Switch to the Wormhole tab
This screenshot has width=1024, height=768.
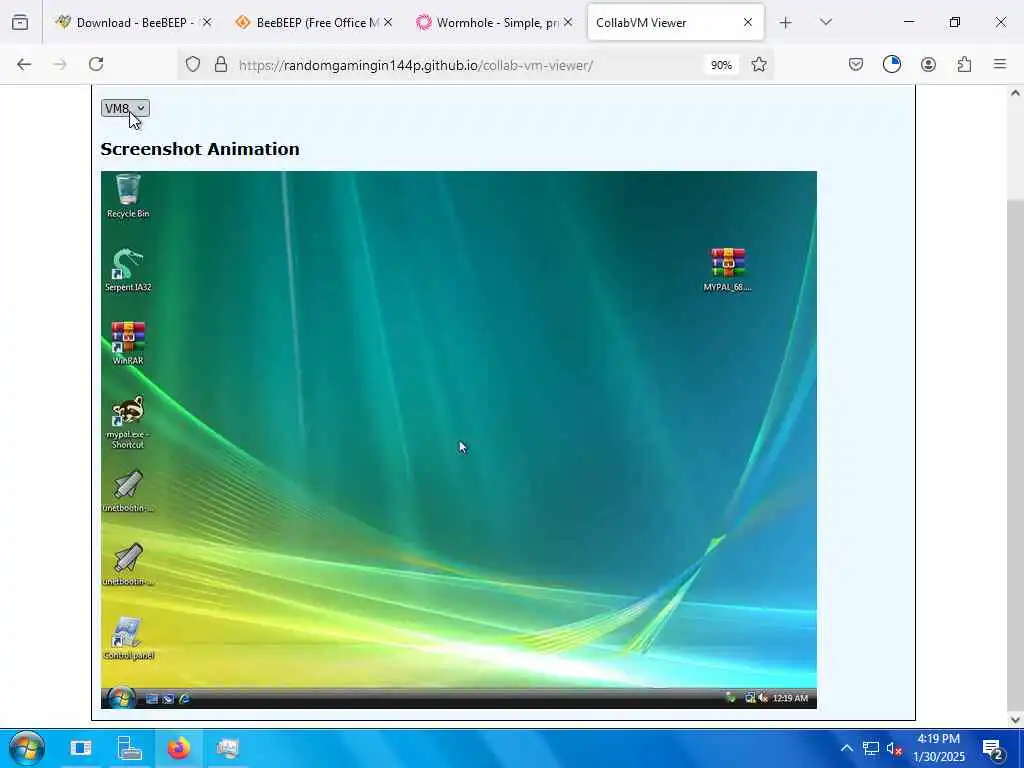click(495, 22)
